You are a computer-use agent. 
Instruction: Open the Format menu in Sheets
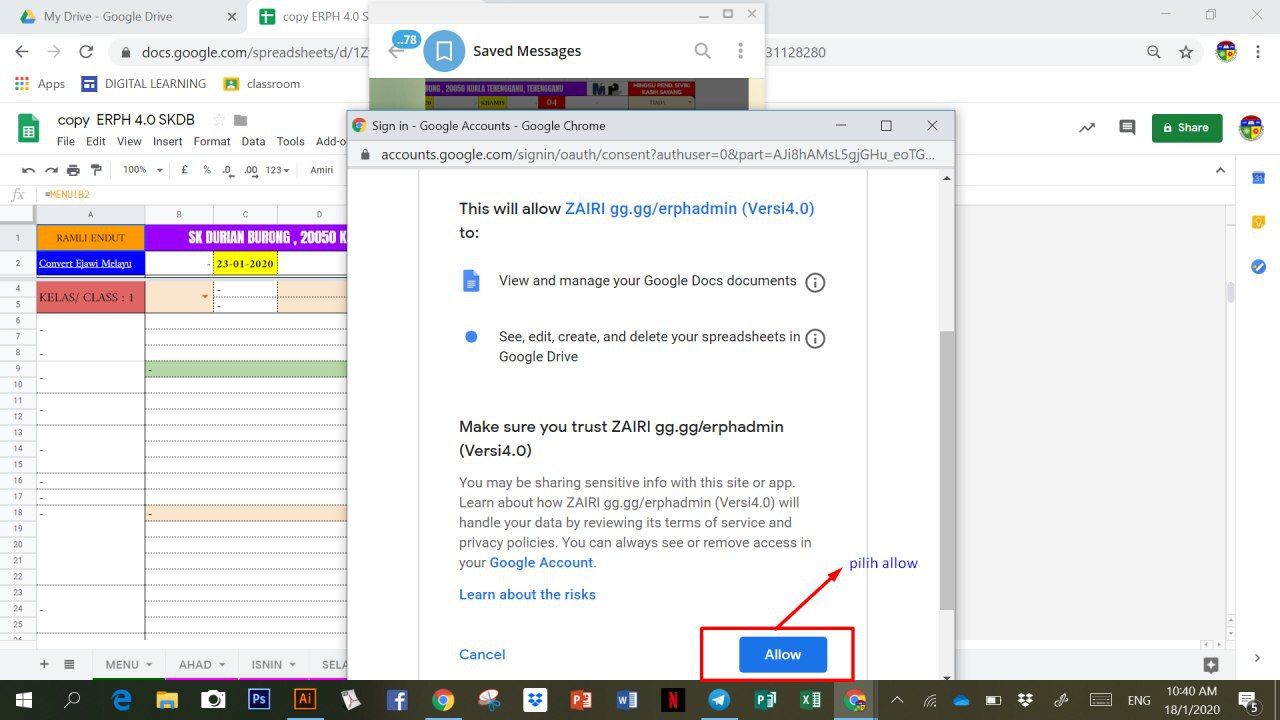(x=212, y=142)
